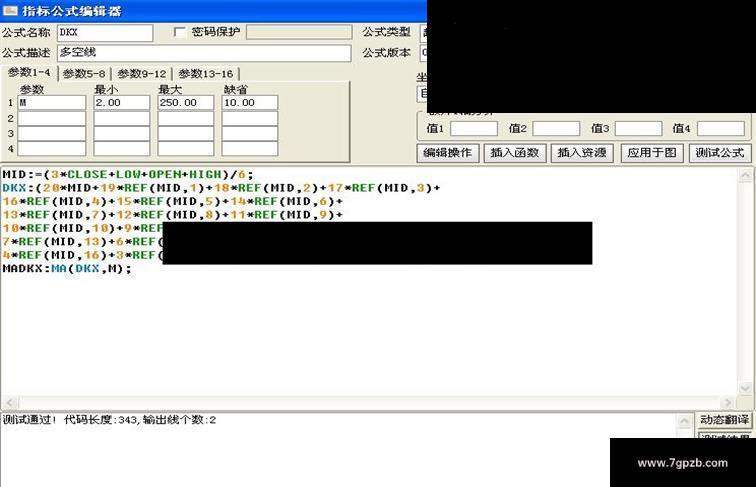Screen dimensions: 756x487
Task: Click the MADKX:MA(DKX,M) code line
Action: point(67,269)
